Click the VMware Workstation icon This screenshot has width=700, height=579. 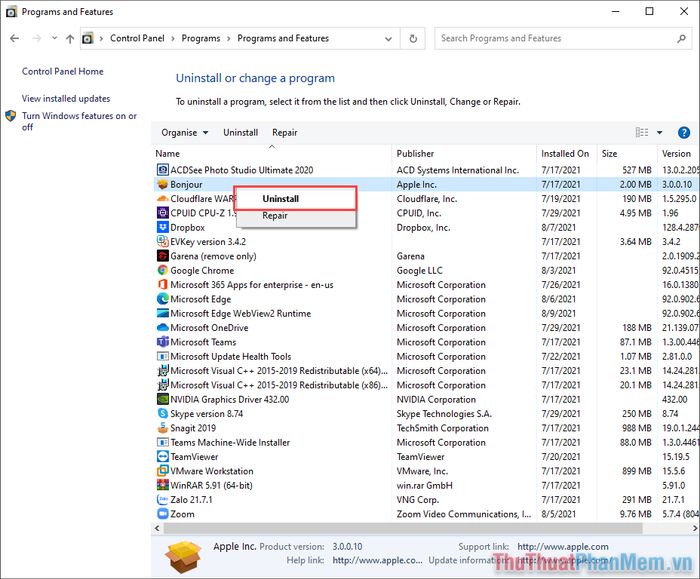(x=163, y=471)
